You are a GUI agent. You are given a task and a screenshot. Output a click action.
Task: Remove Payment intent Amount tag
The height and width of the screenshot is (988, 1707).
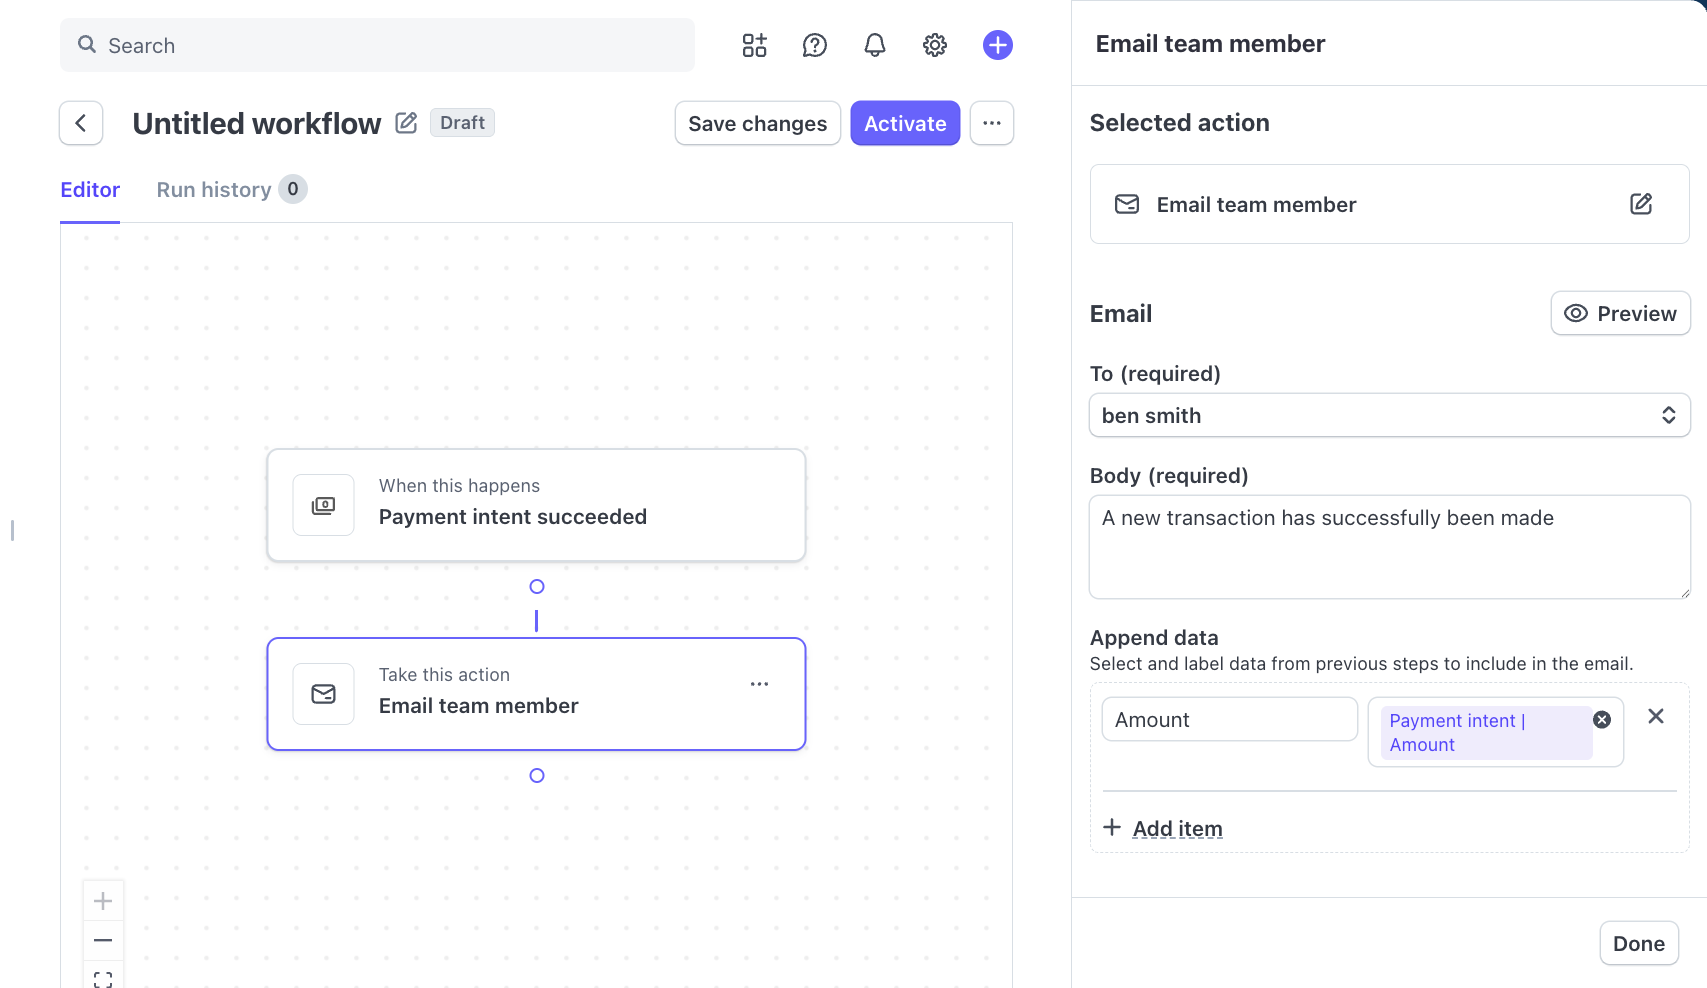(x=1602, y=720)
